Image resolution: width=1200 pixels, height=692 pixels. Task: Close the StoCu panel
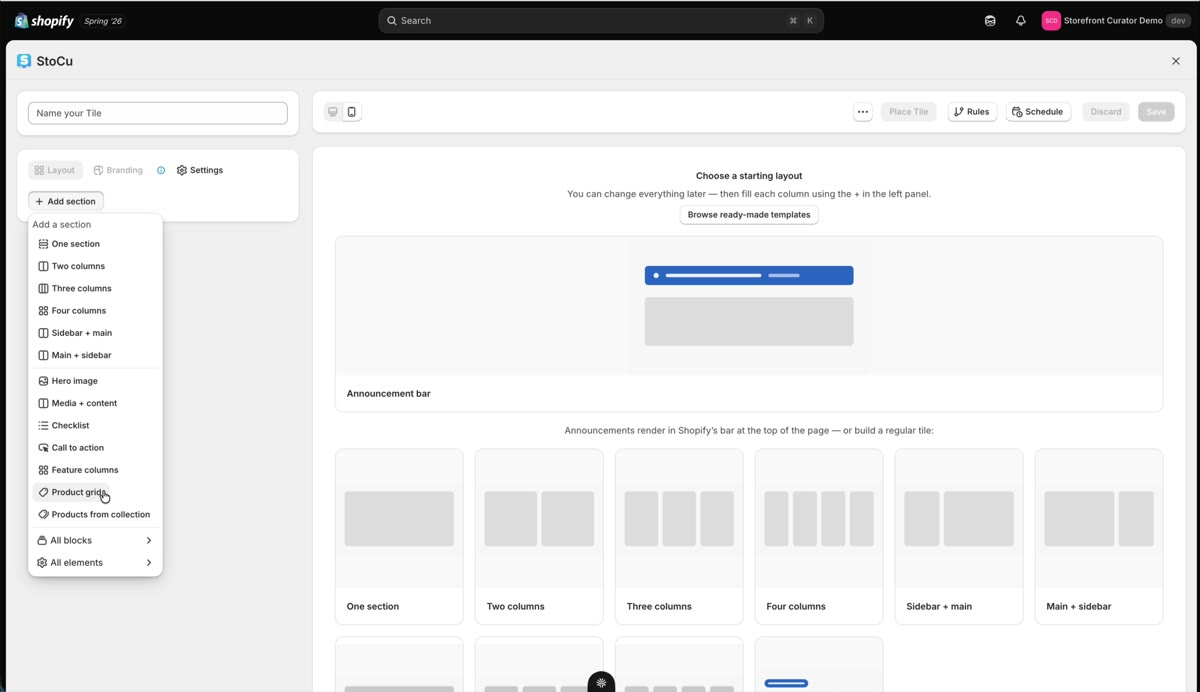click(x=1176, y=61)
